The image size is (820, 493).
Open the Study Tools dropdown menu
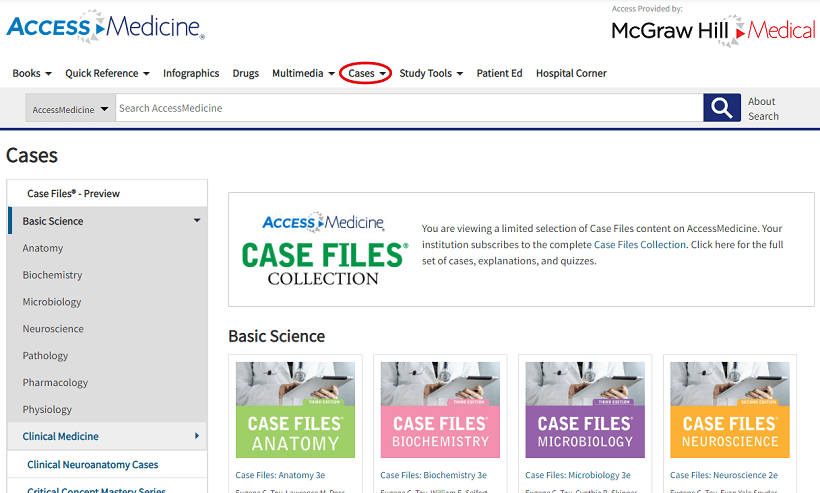431,73
